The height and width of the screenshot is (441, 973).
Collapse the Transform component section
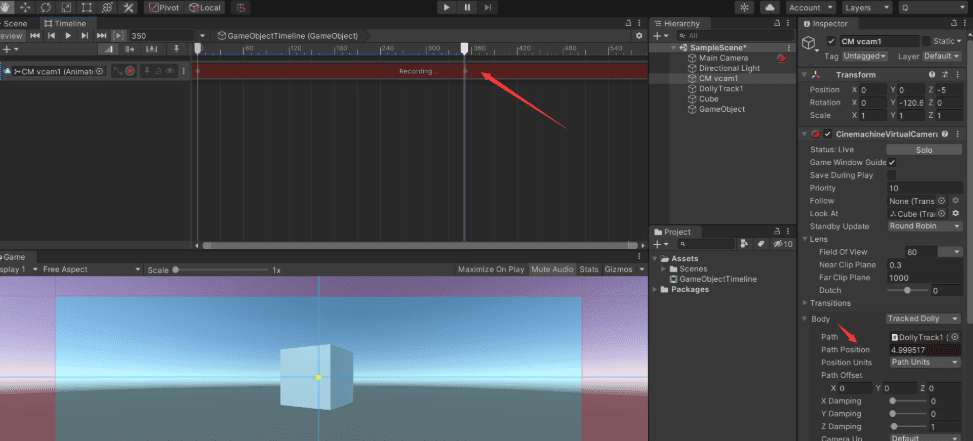[806, 74]
